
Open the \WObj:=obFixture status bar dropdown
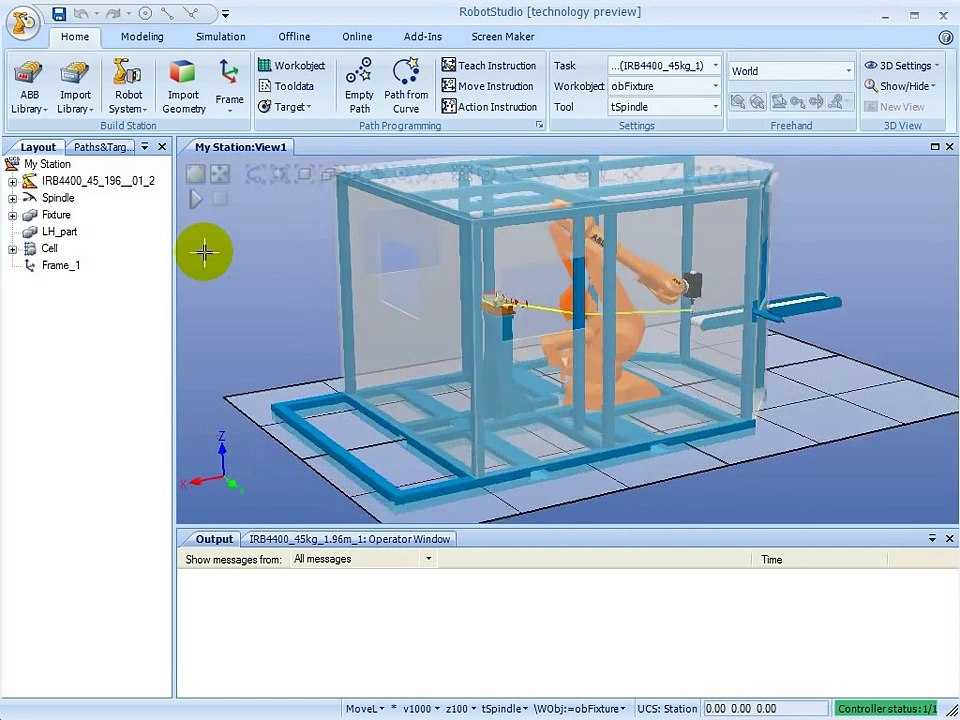(x=580, y=708)
